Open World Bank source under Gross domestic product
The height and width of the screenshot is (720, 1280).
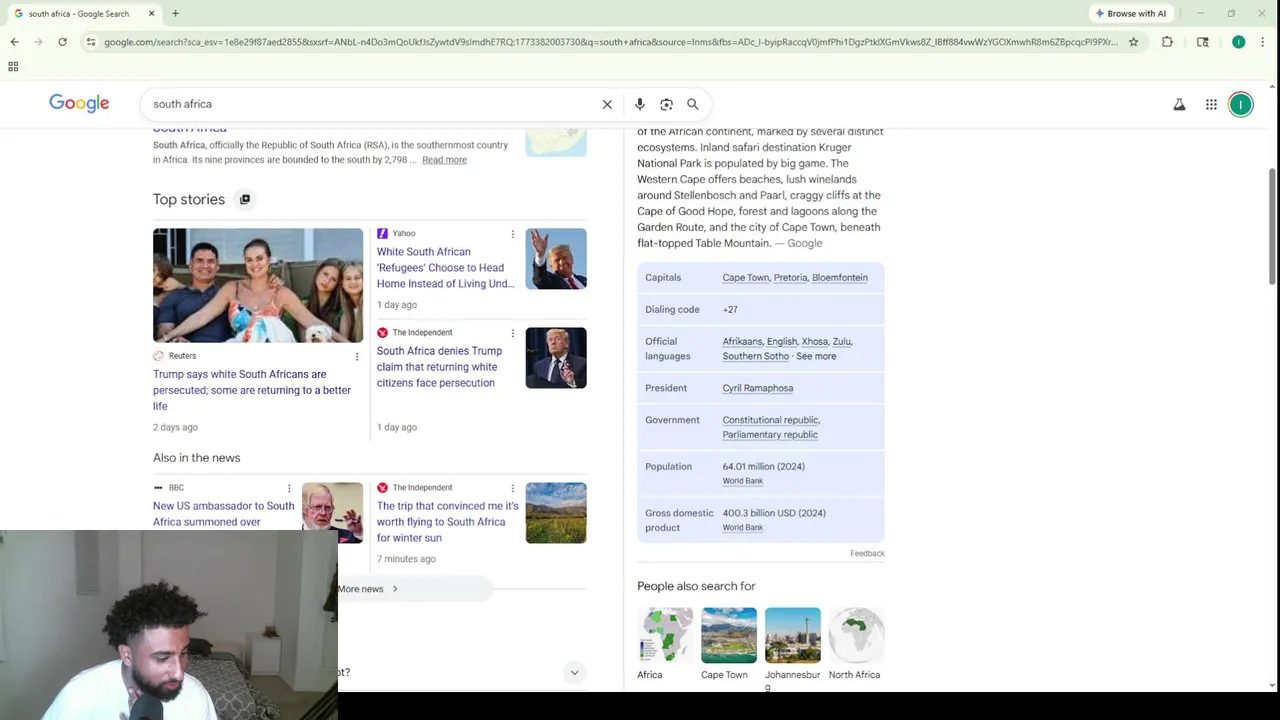(x=743, y=528)
